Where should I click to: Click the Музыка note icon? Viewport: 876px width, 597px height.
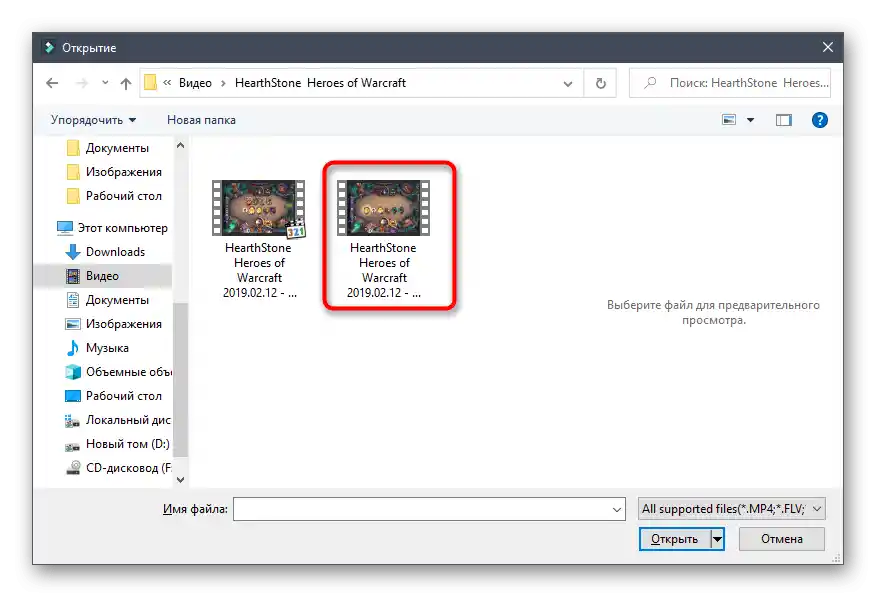click(x=73, y=348)
